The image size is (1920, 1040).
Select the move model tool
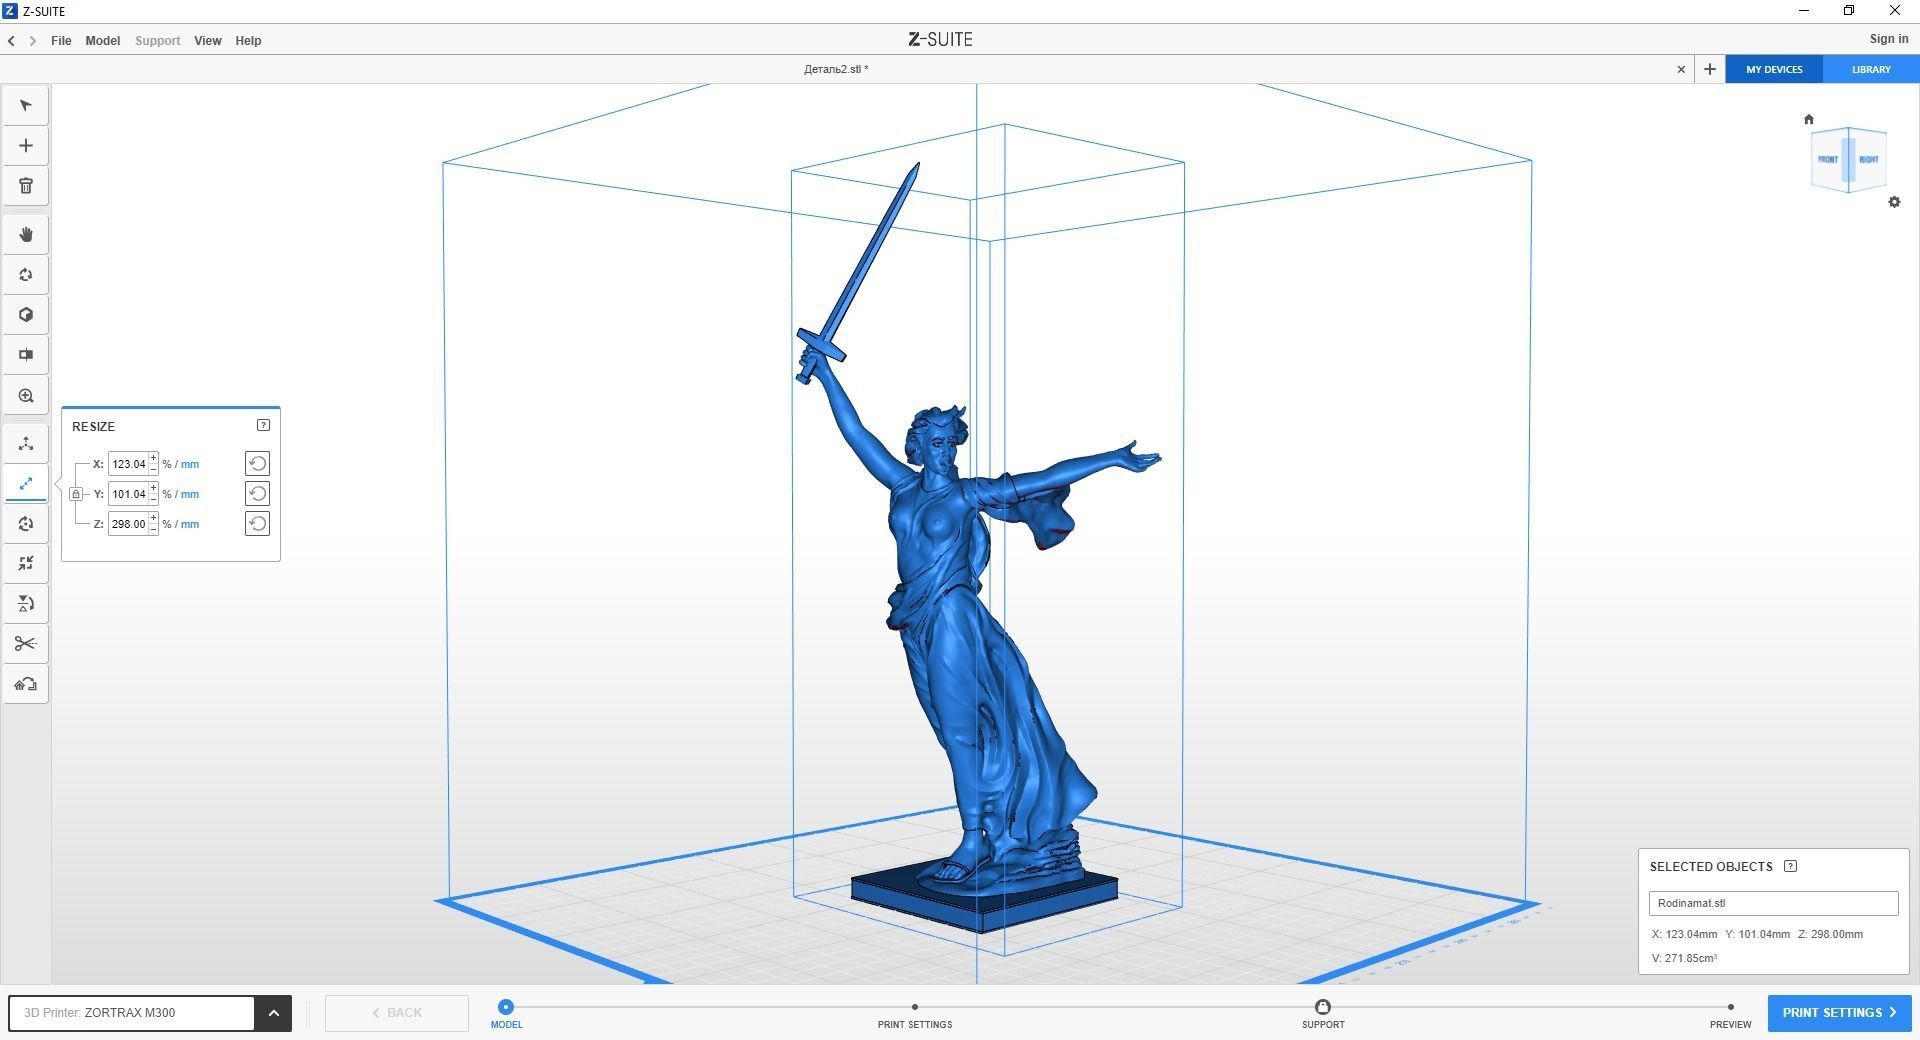tap(26, 444)
